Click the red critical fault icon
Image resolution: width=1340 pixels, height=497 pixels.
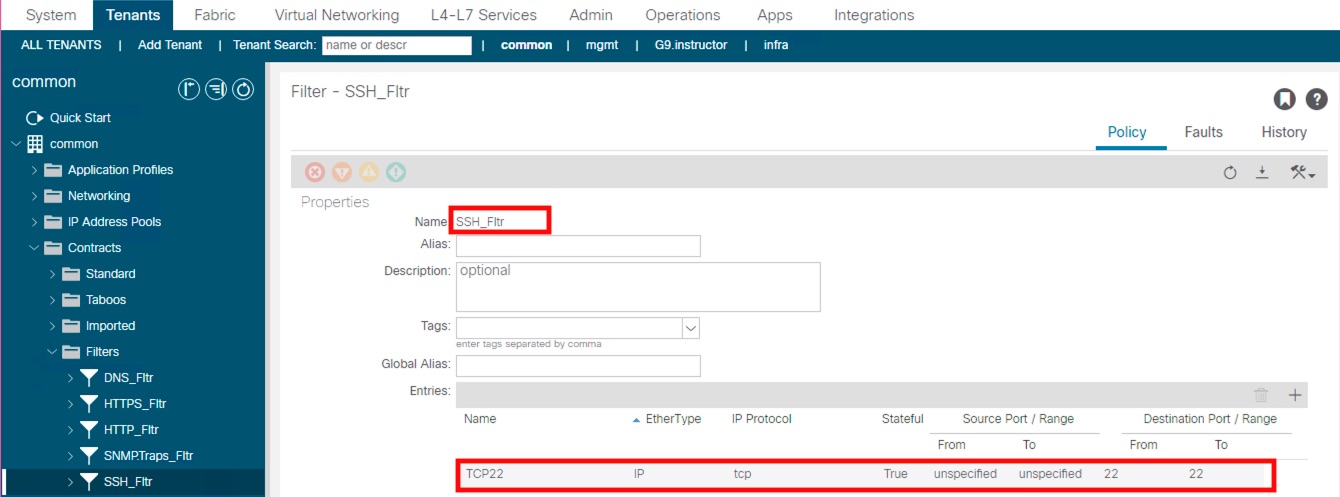315,172
